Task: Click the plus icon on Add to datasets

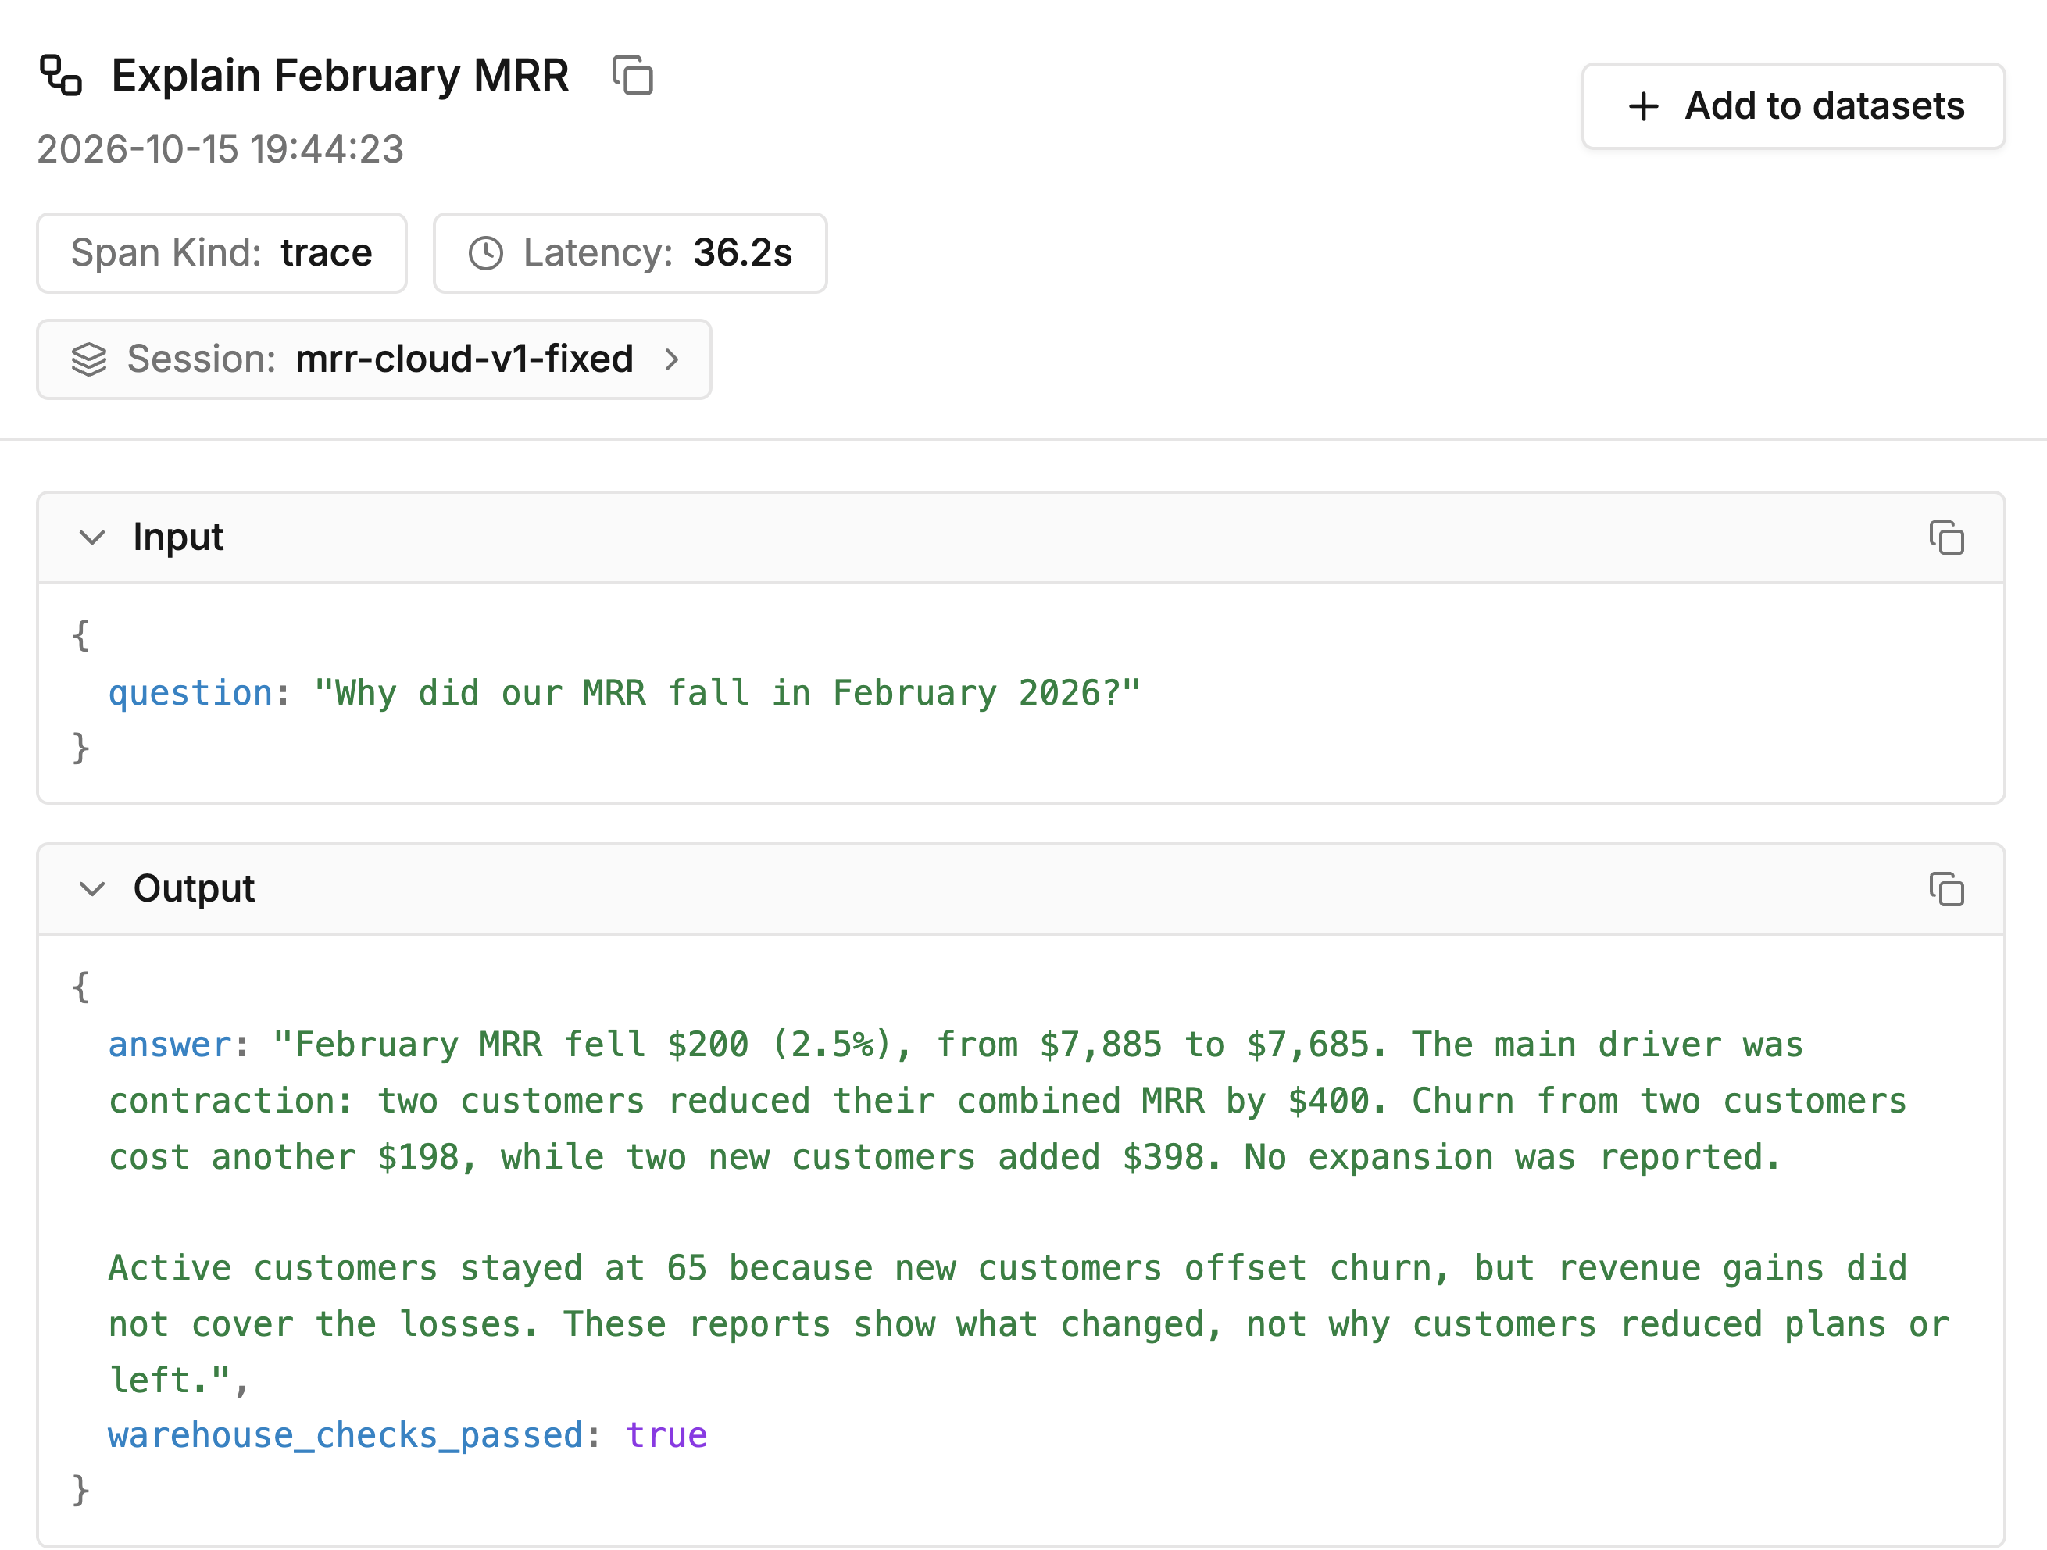Action: tap(1643, 106)
